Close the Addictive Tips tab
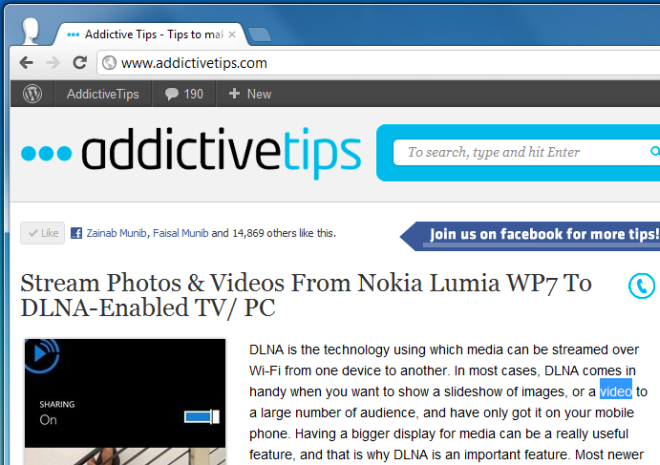 232,35
